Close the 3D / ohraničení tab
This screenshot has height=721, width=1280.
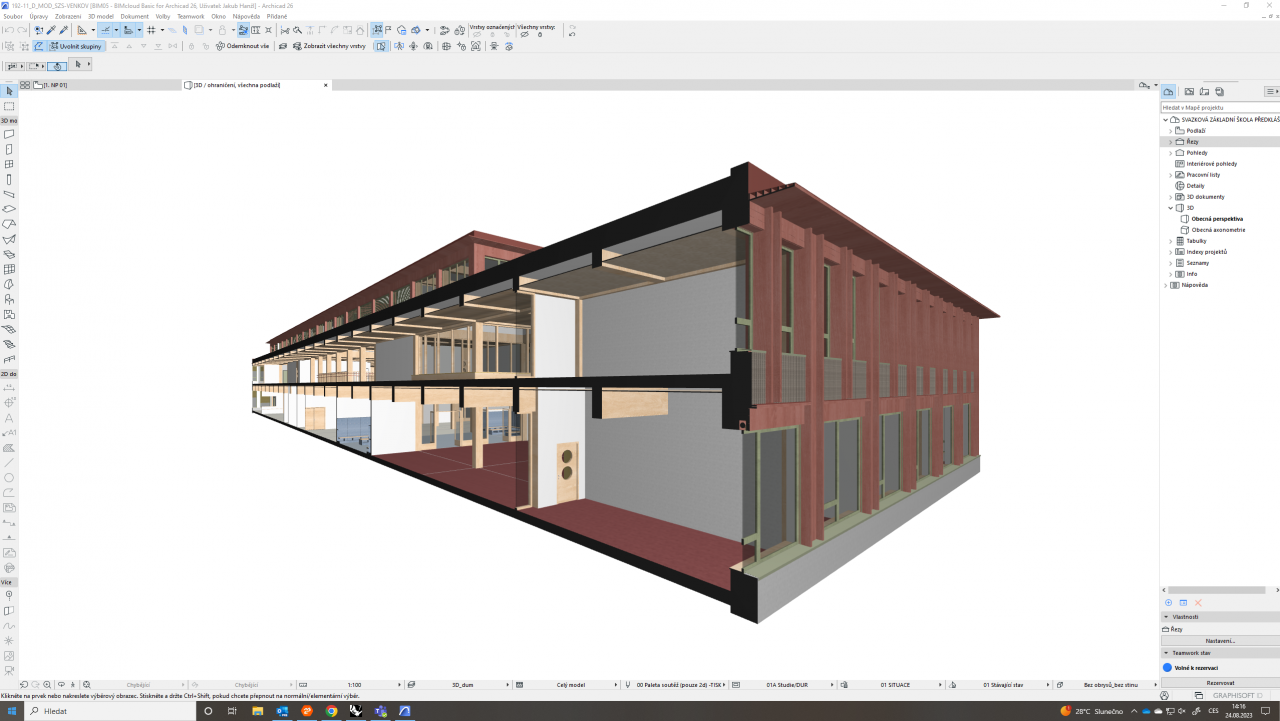tap(326, 85)
